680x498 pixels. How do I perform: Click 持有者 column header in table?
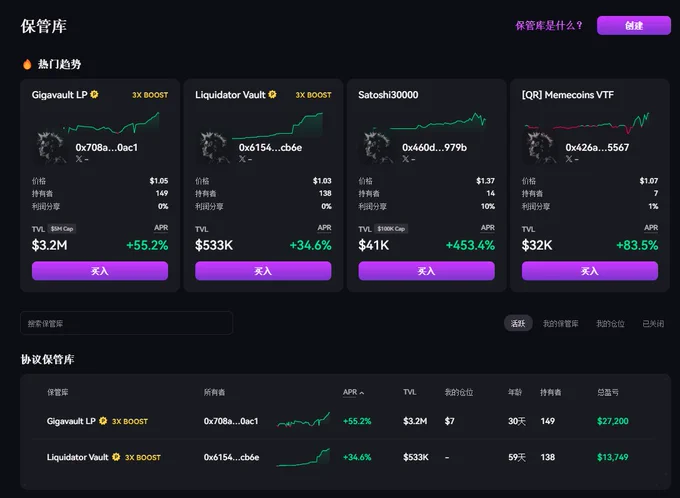click(x=551, y=392)
